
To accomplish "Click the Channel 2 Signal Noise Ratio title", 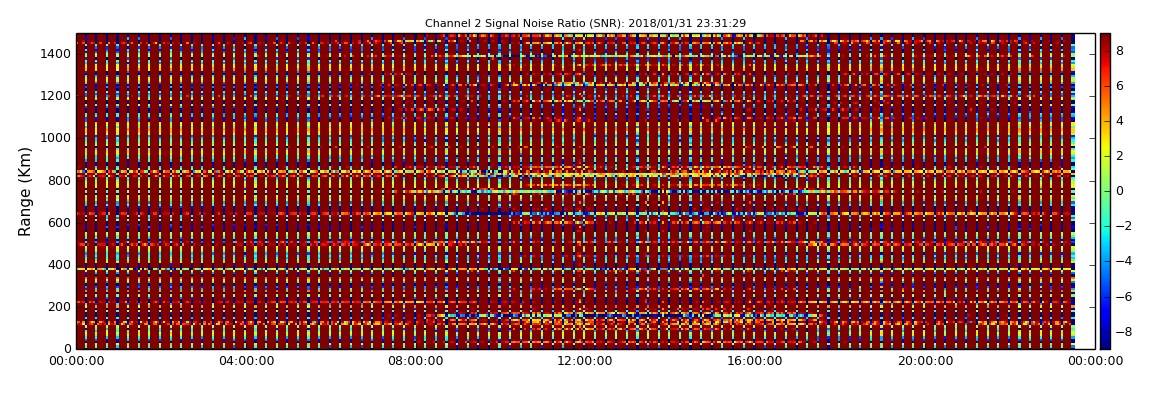I will [585, 23].
